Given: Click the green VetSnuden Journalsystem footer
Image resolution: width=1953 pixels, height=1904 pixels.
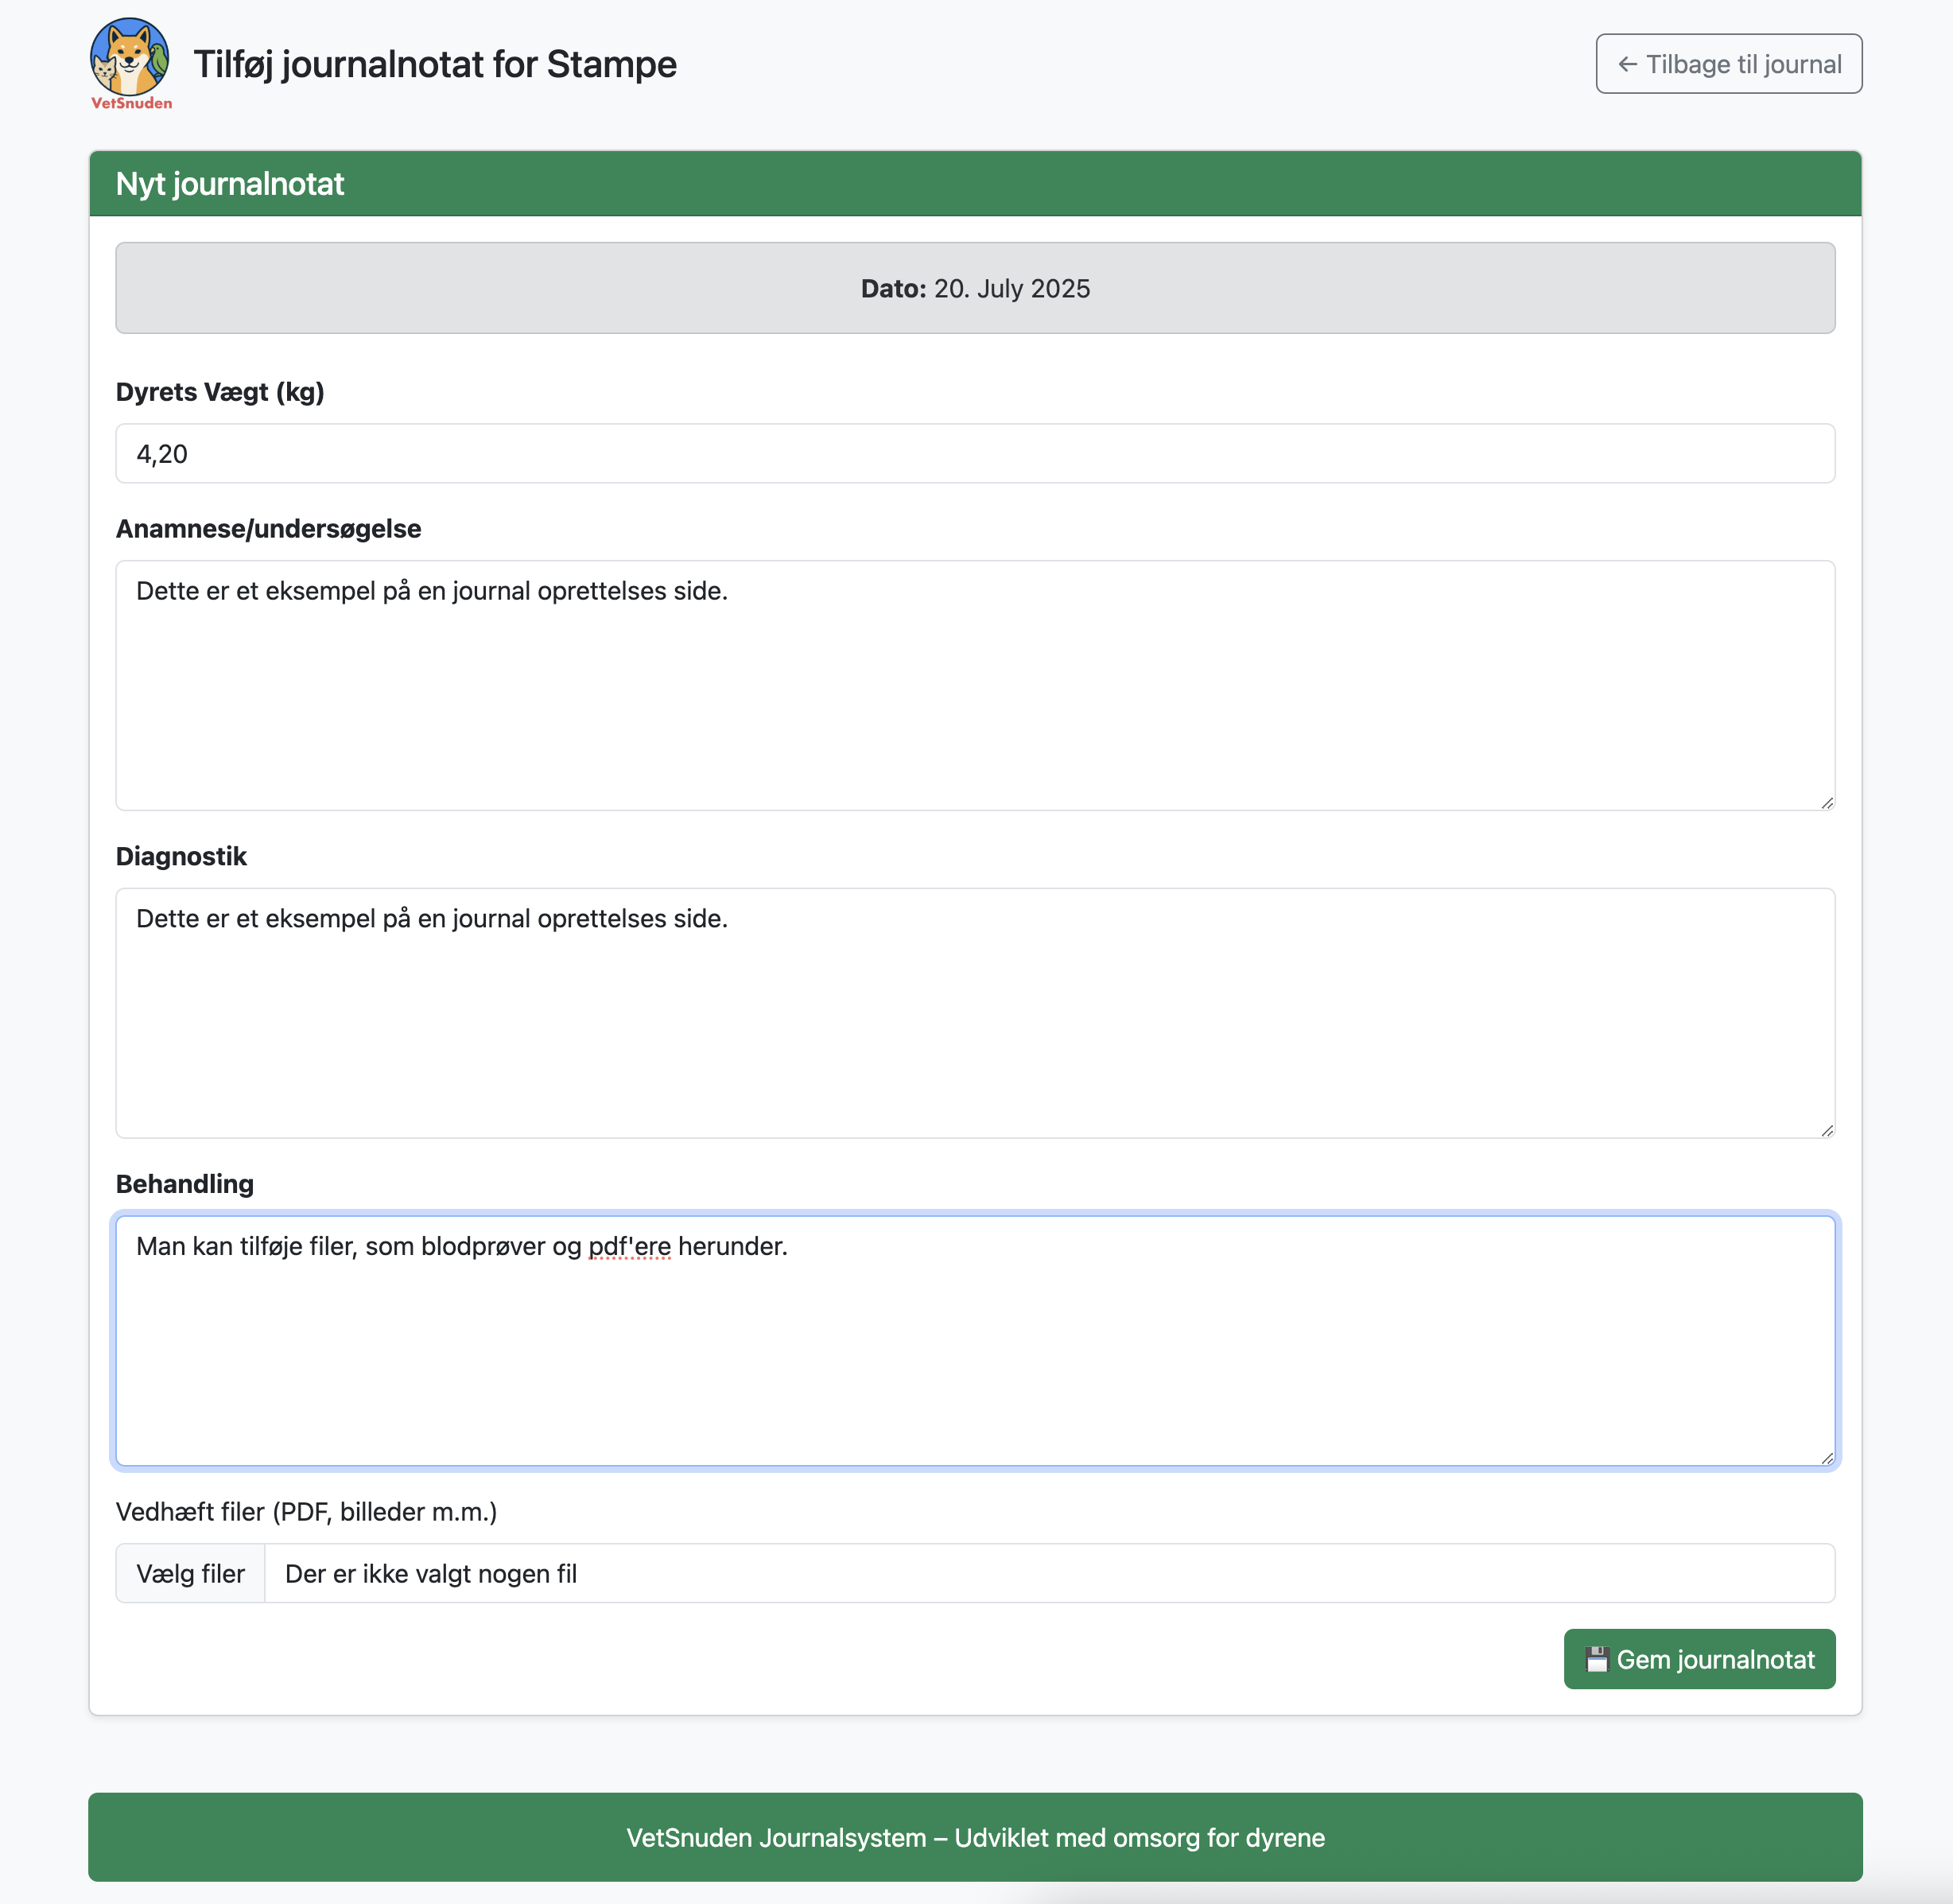Looking at the screenshot, I should click(x=975, y=1837).
